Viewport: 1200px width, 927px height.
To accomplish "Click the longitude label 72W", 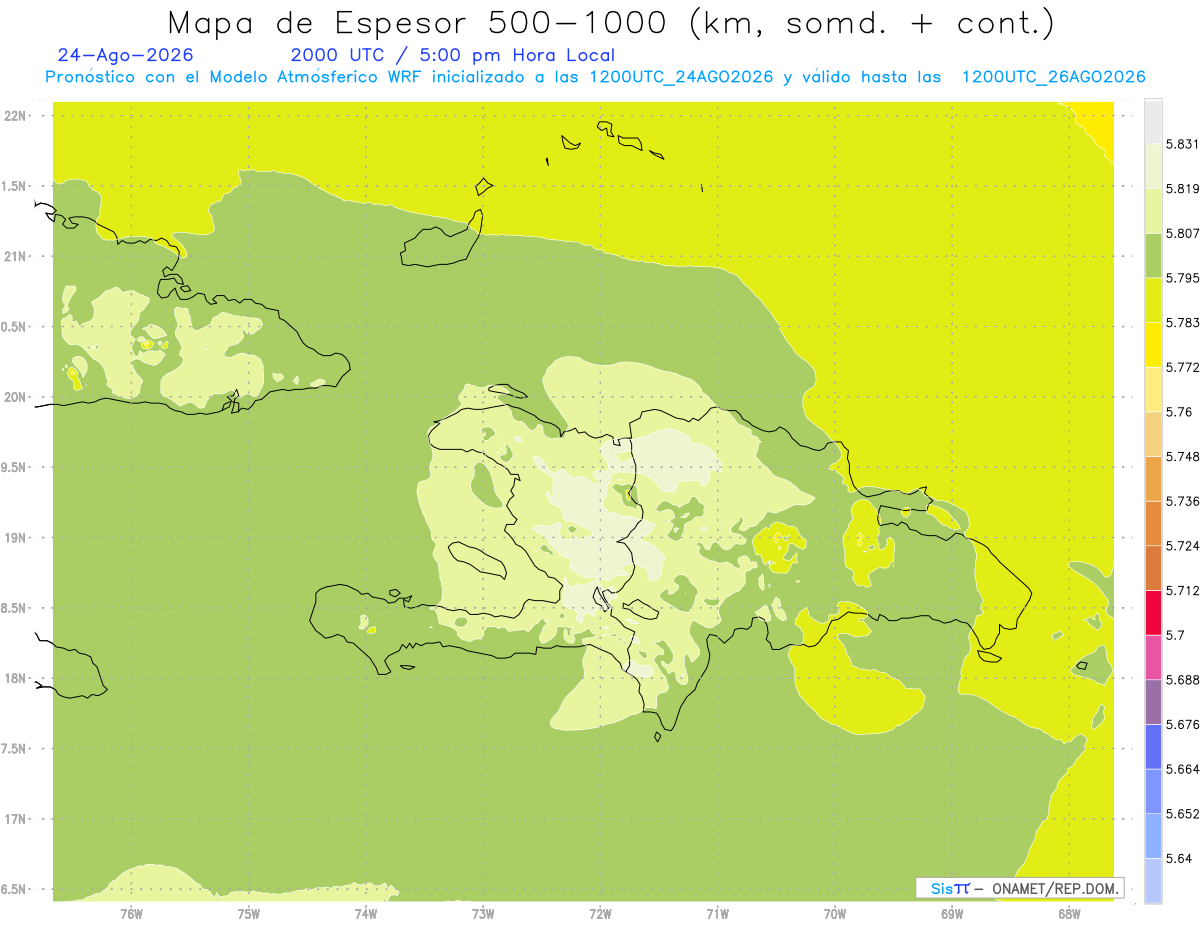I will coord(600,913).
